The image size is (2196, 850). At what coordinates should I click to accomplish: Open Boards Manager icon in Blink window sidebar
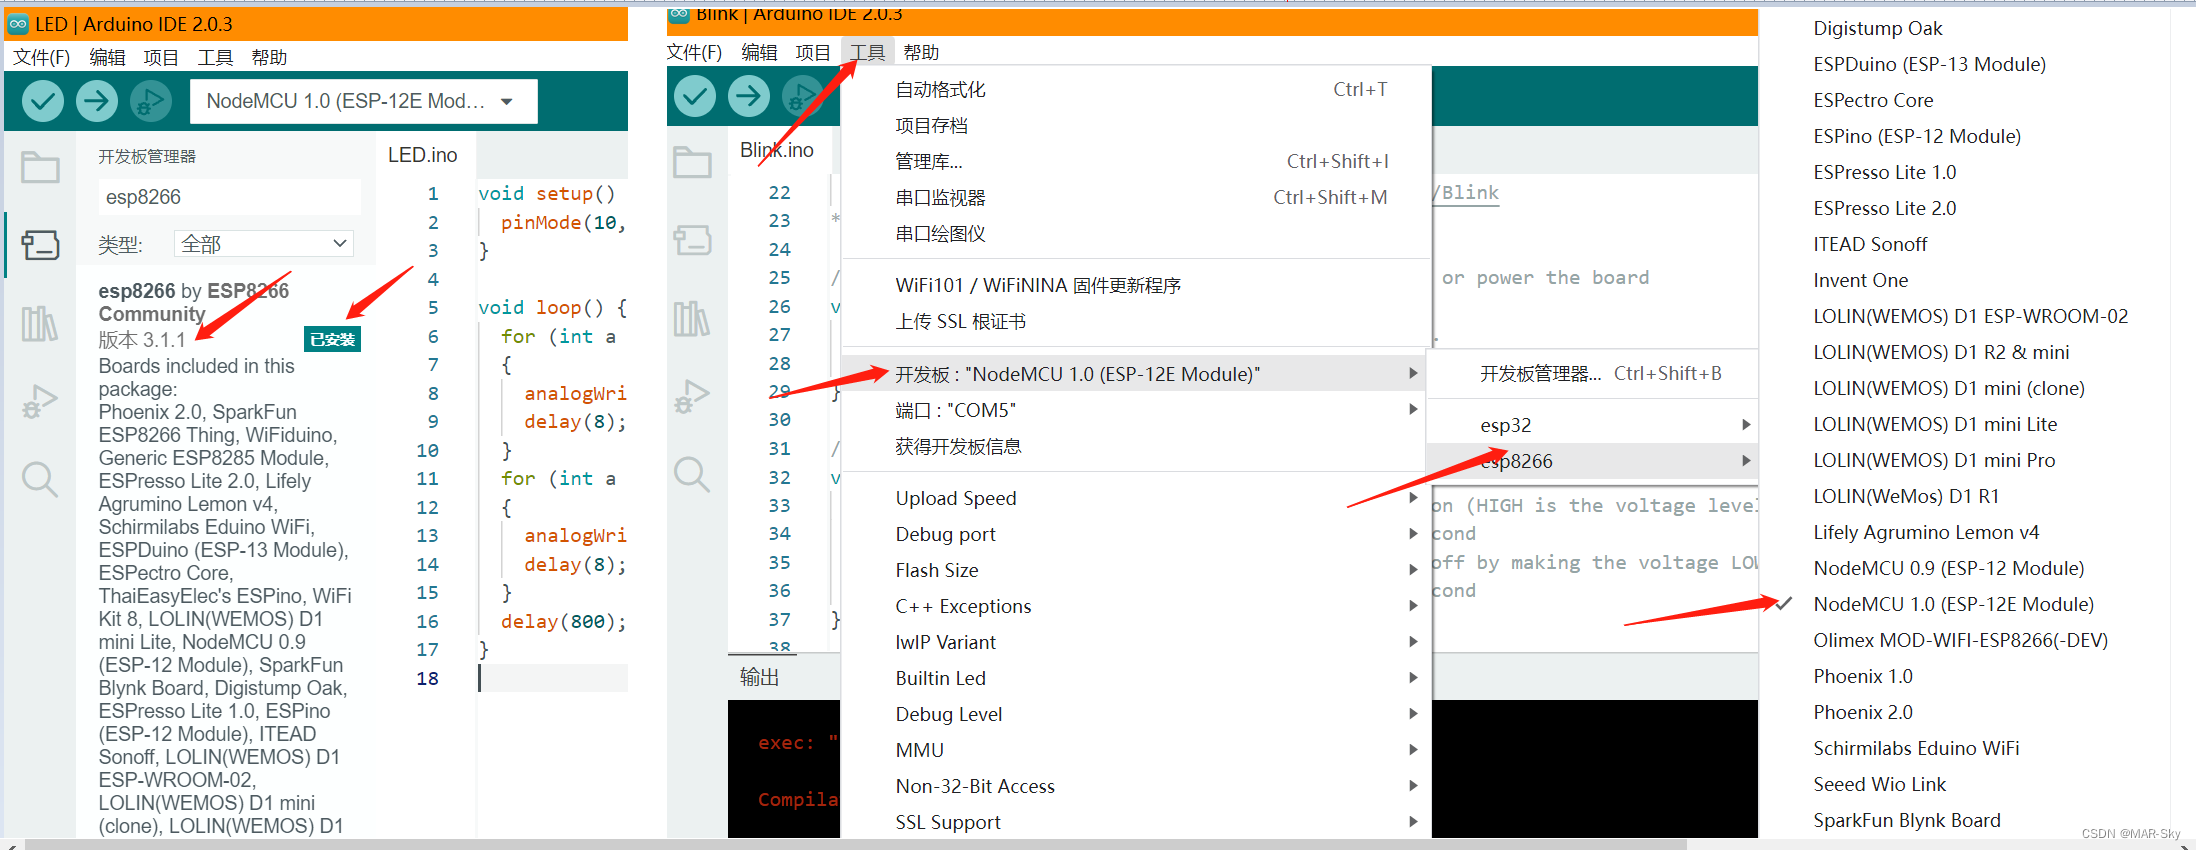[x=692, y=240]
